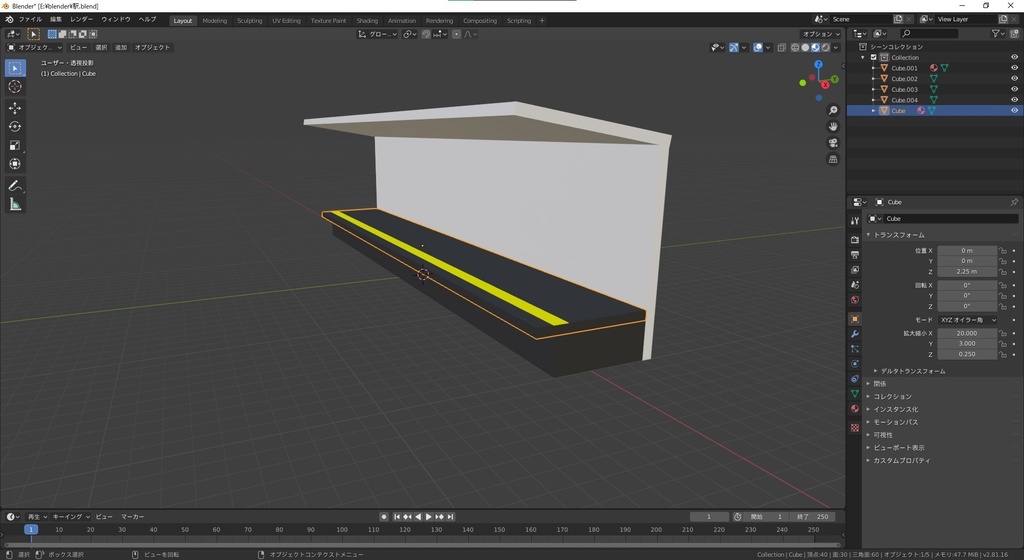Viewport: 1024px width, 560px height.
Task: Collapse the Collection tree in outliner
Action: [x=863, y=57]
